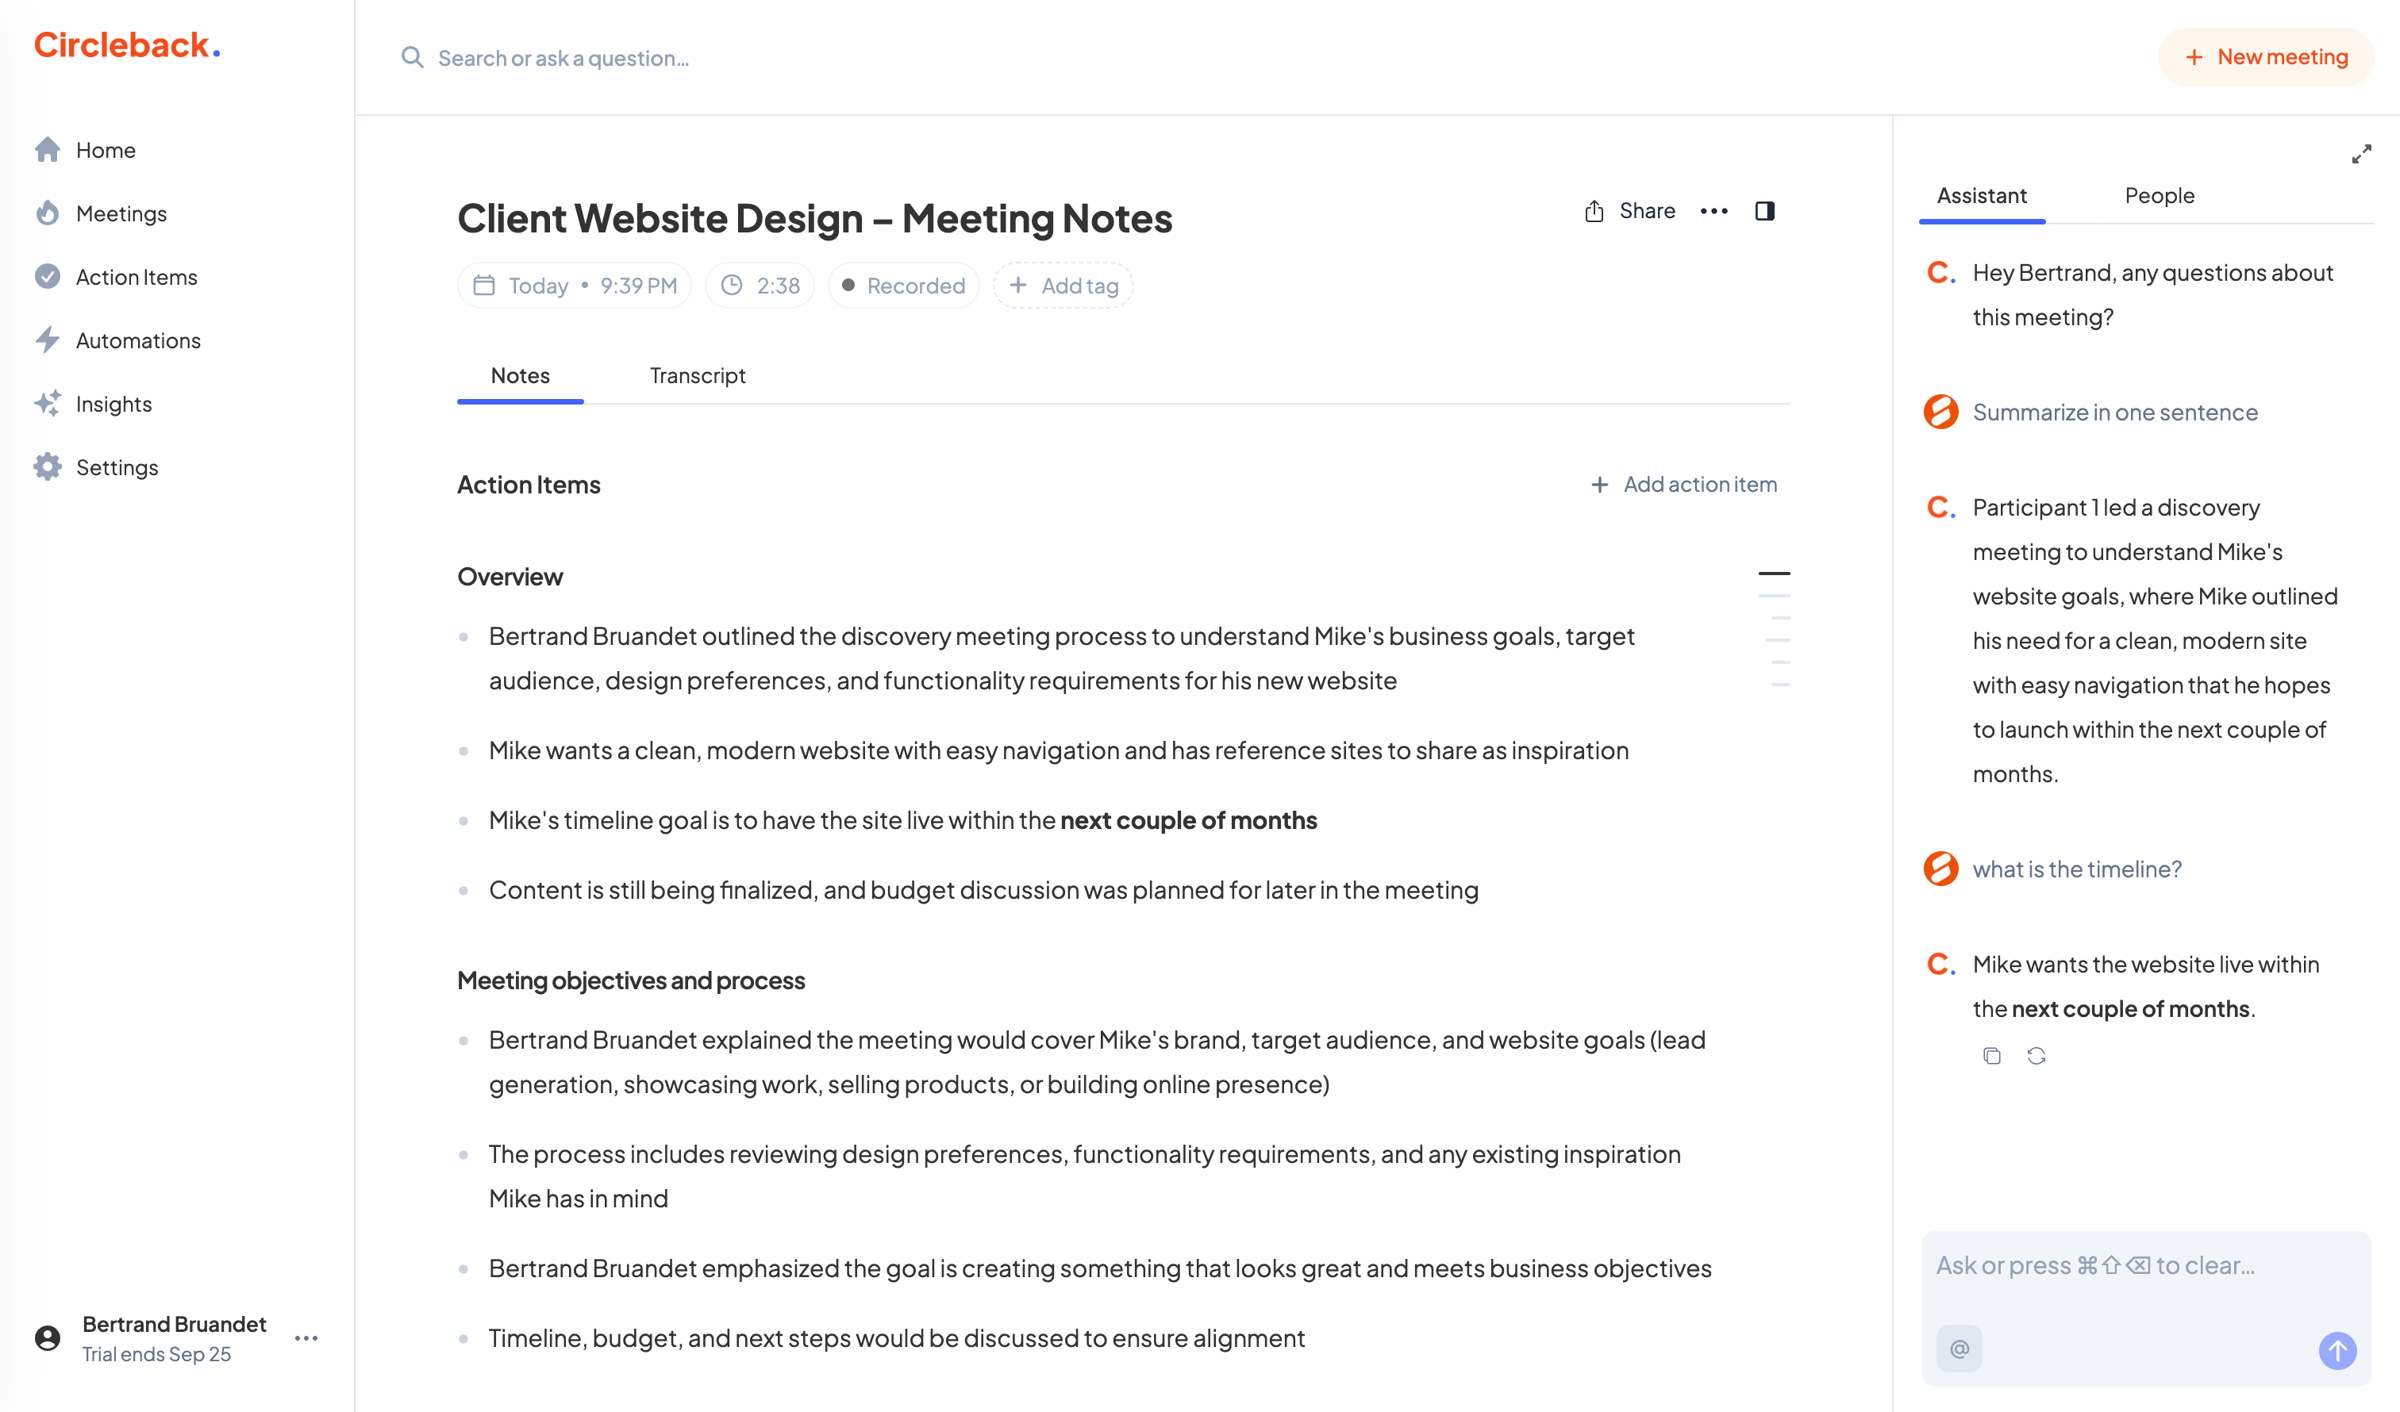Open the meeting's three-dot options menu
The image size is (2400, 1412).
tap(1714, 211)
